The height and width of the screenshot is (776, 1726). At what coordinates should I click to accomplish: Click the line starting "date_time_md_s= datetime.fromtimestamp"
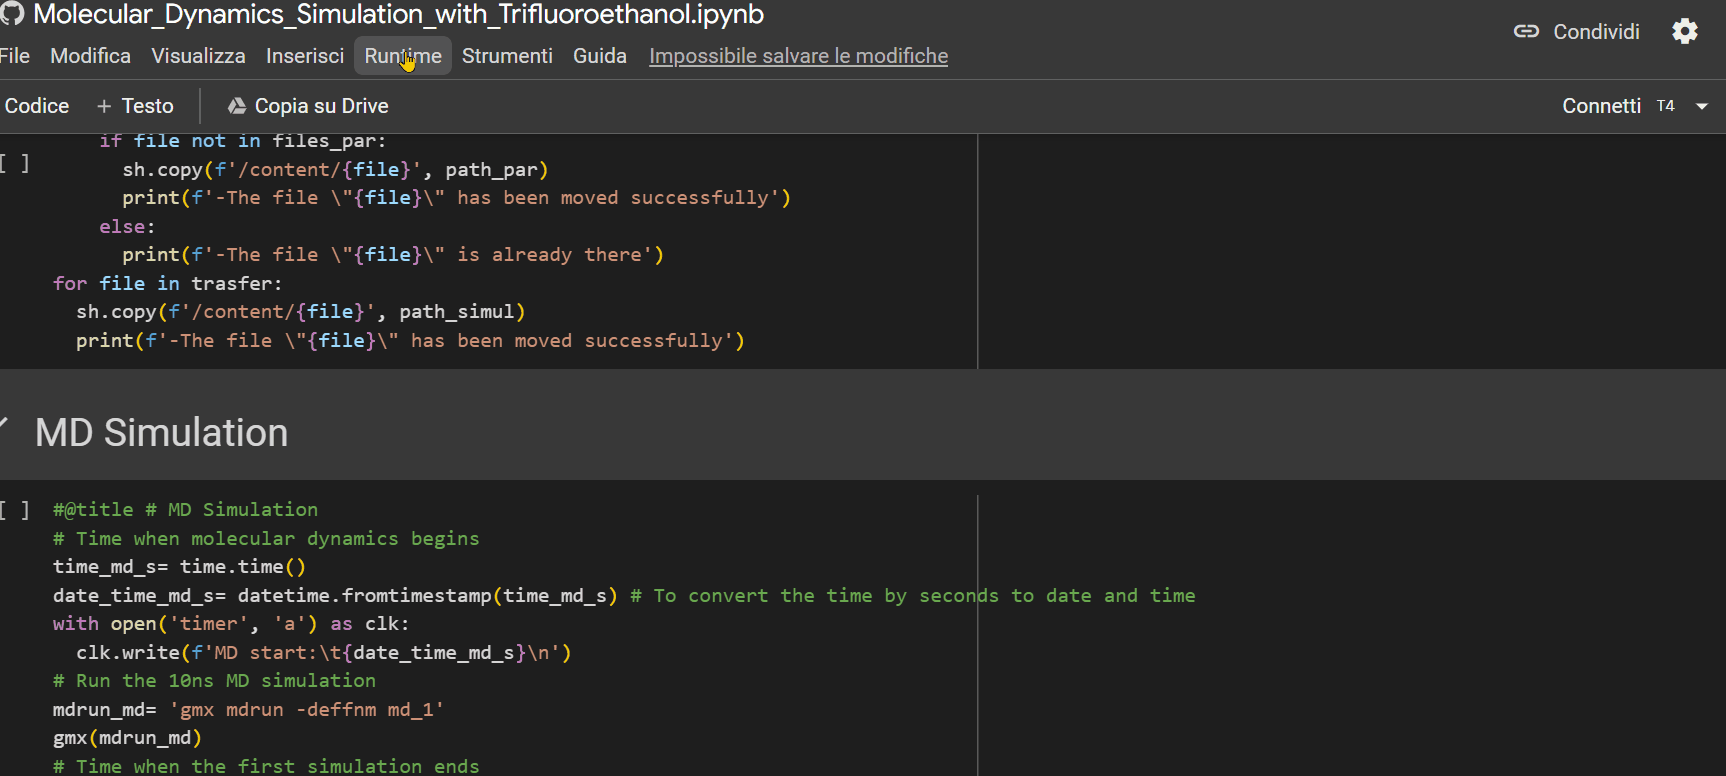point(624,596)
